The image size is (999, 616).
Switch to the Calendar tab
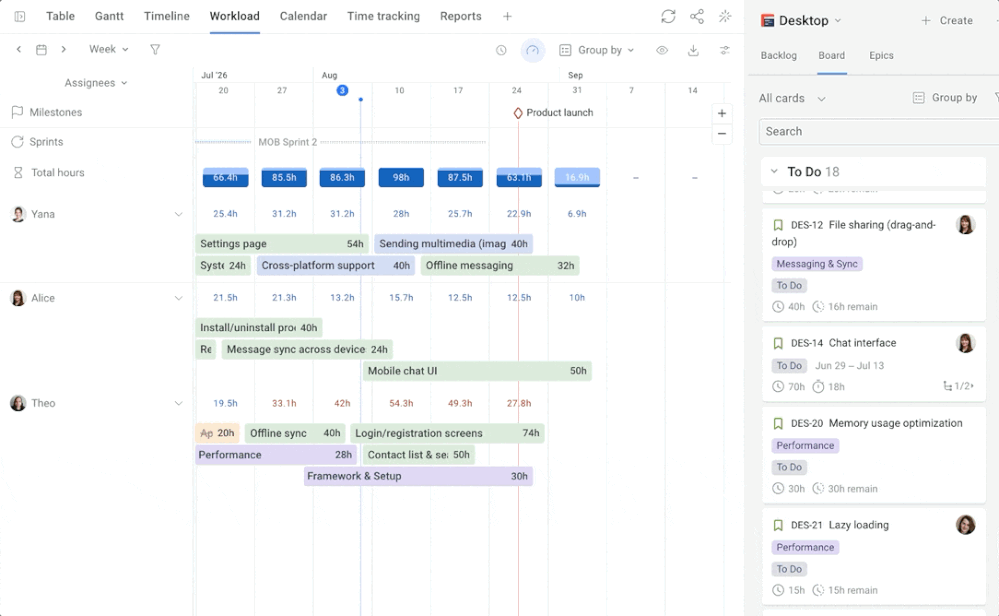(303, 16)
